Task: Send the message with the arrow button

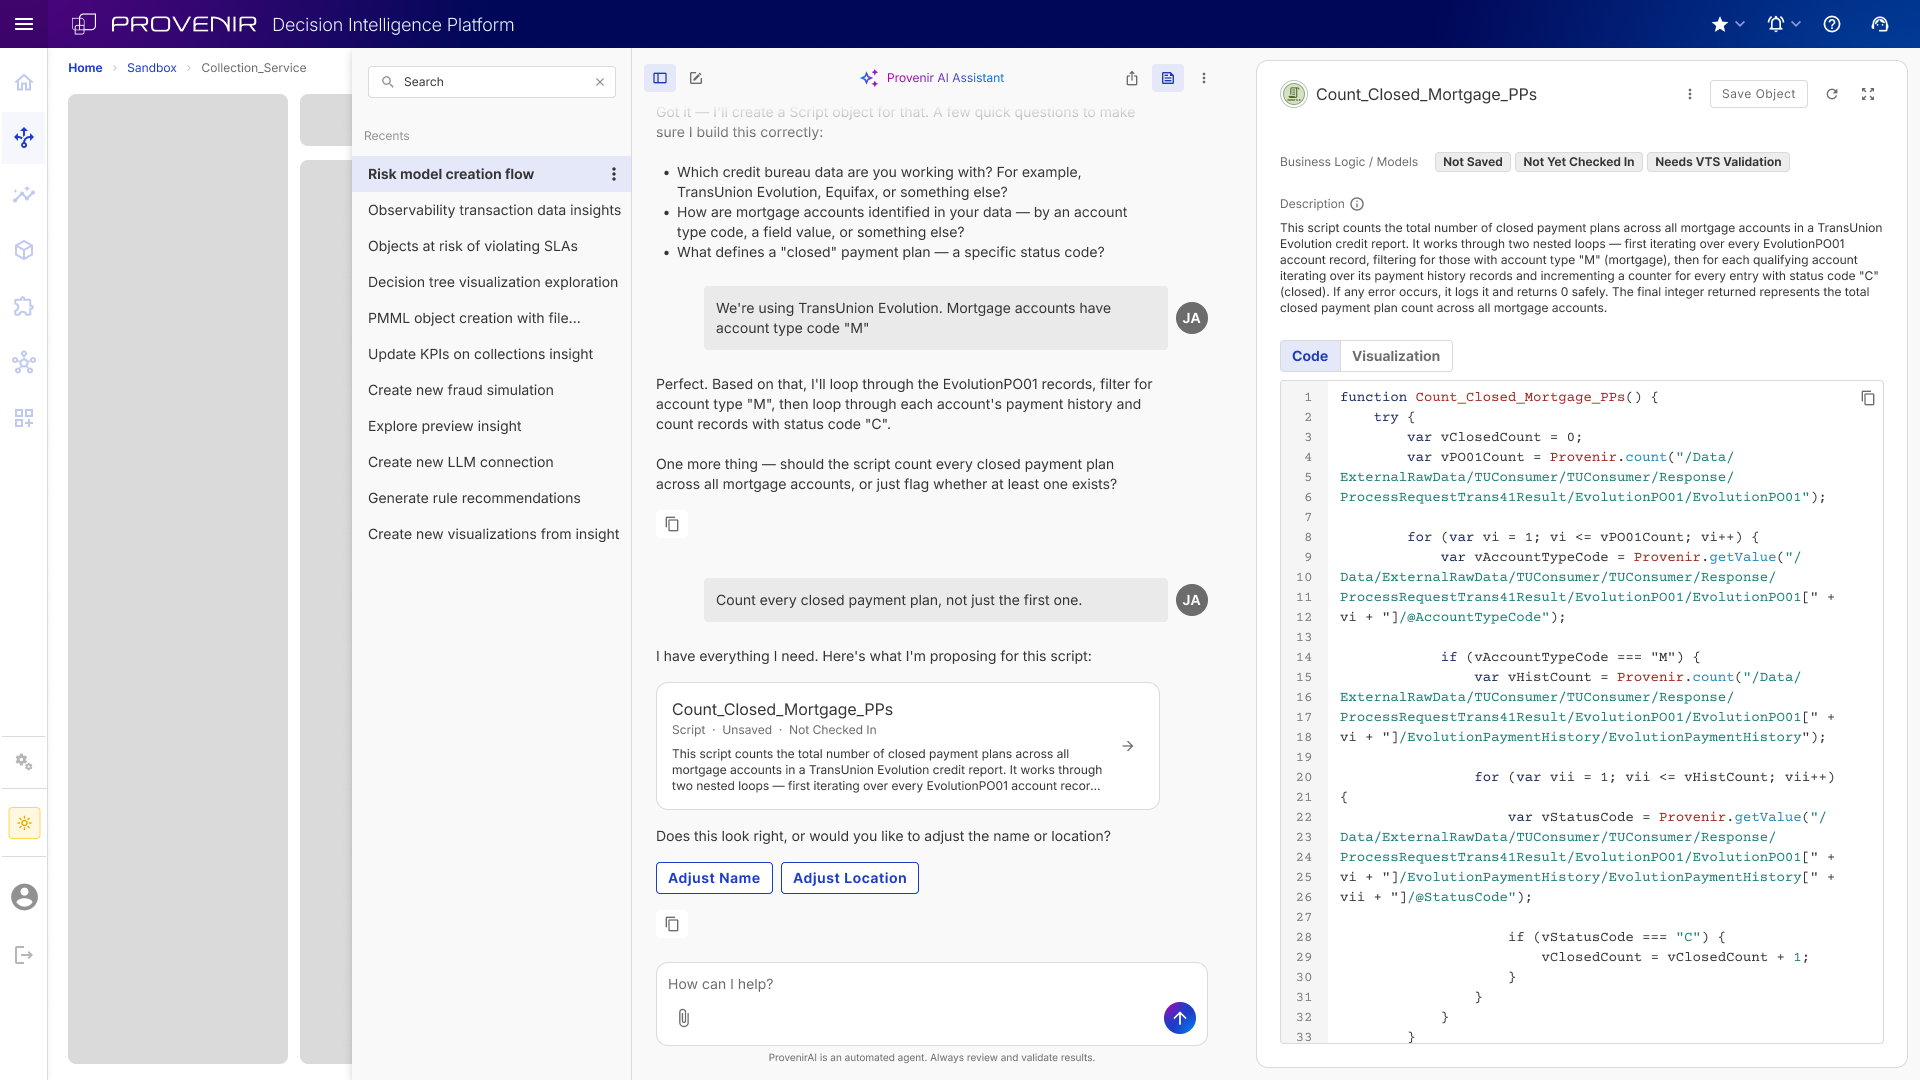Action: [1180, 1018]
